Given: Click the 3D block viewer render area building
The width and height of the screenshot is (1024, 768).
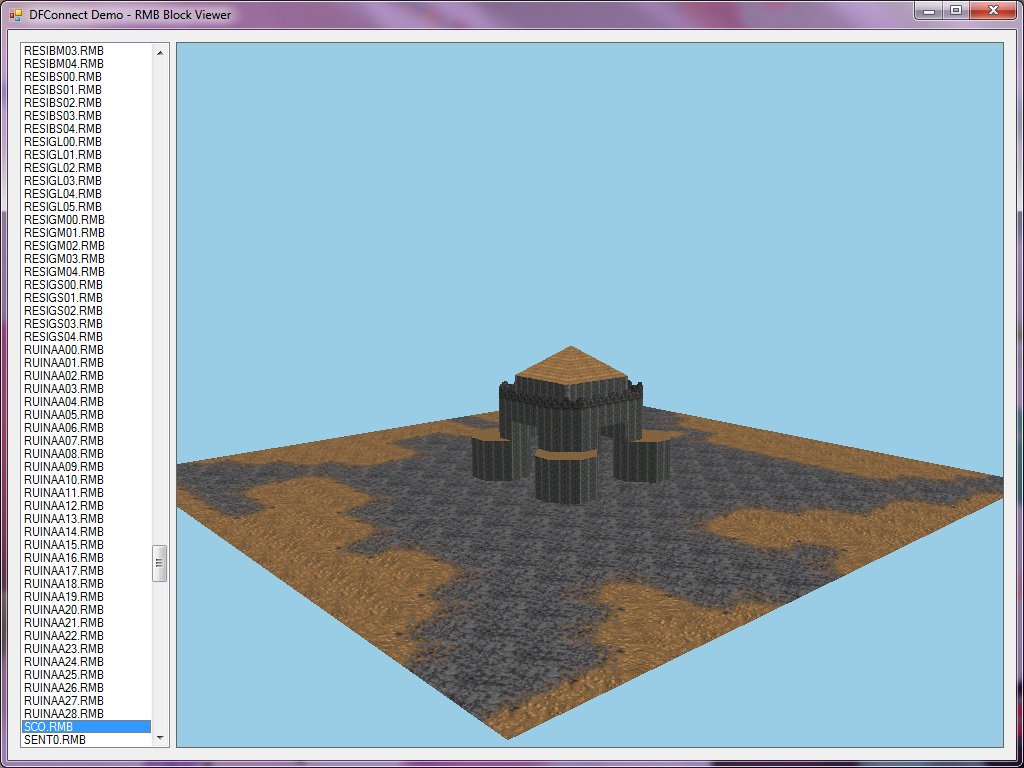Looking at the screenshot, I should [571, 424].
